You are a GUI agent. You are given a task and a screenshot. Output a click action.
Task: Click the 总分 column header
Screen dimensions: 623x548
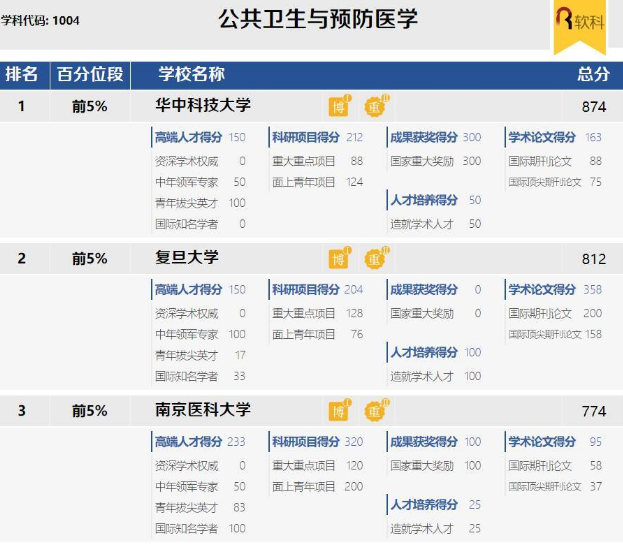(x=593, y=74)
